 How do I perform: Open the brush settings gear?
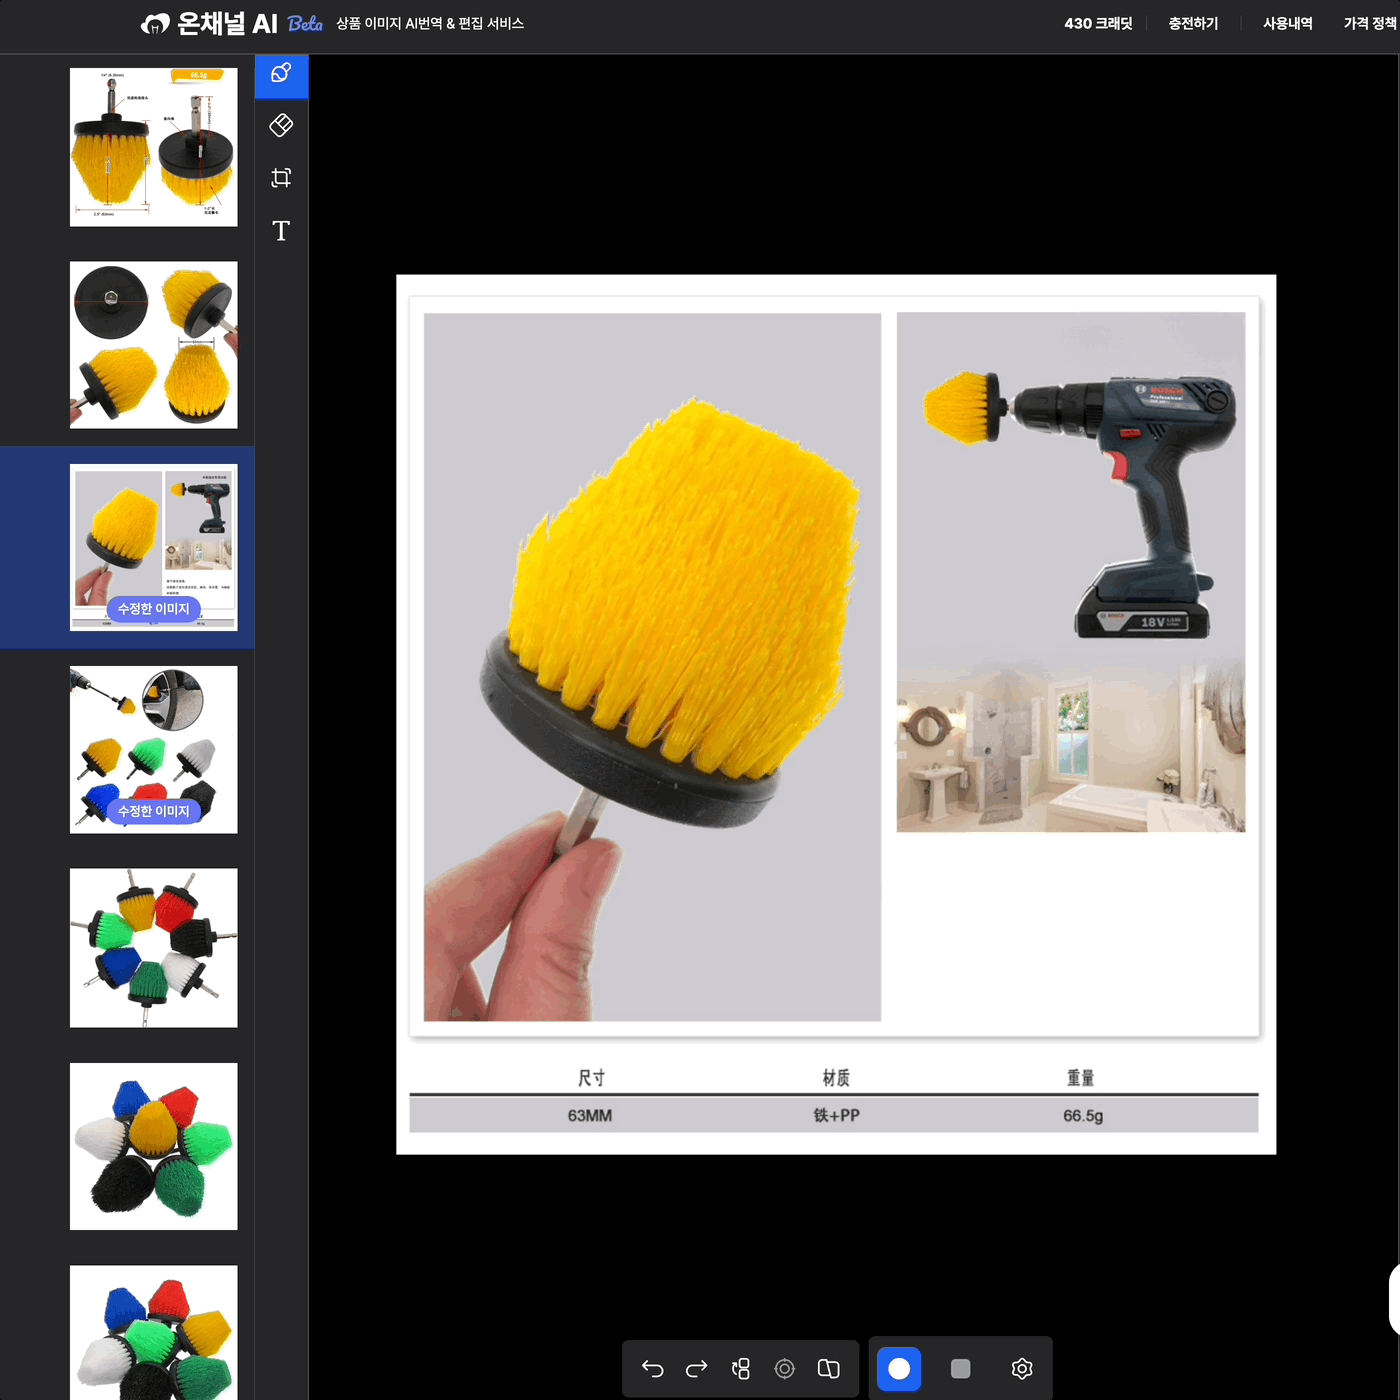point(1021,1368)
